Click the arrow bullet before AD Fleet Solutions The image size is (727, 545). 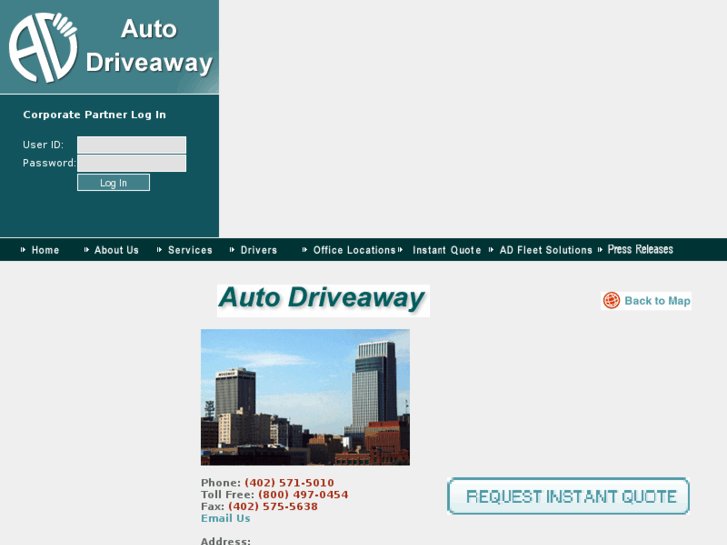click(491, 250)
